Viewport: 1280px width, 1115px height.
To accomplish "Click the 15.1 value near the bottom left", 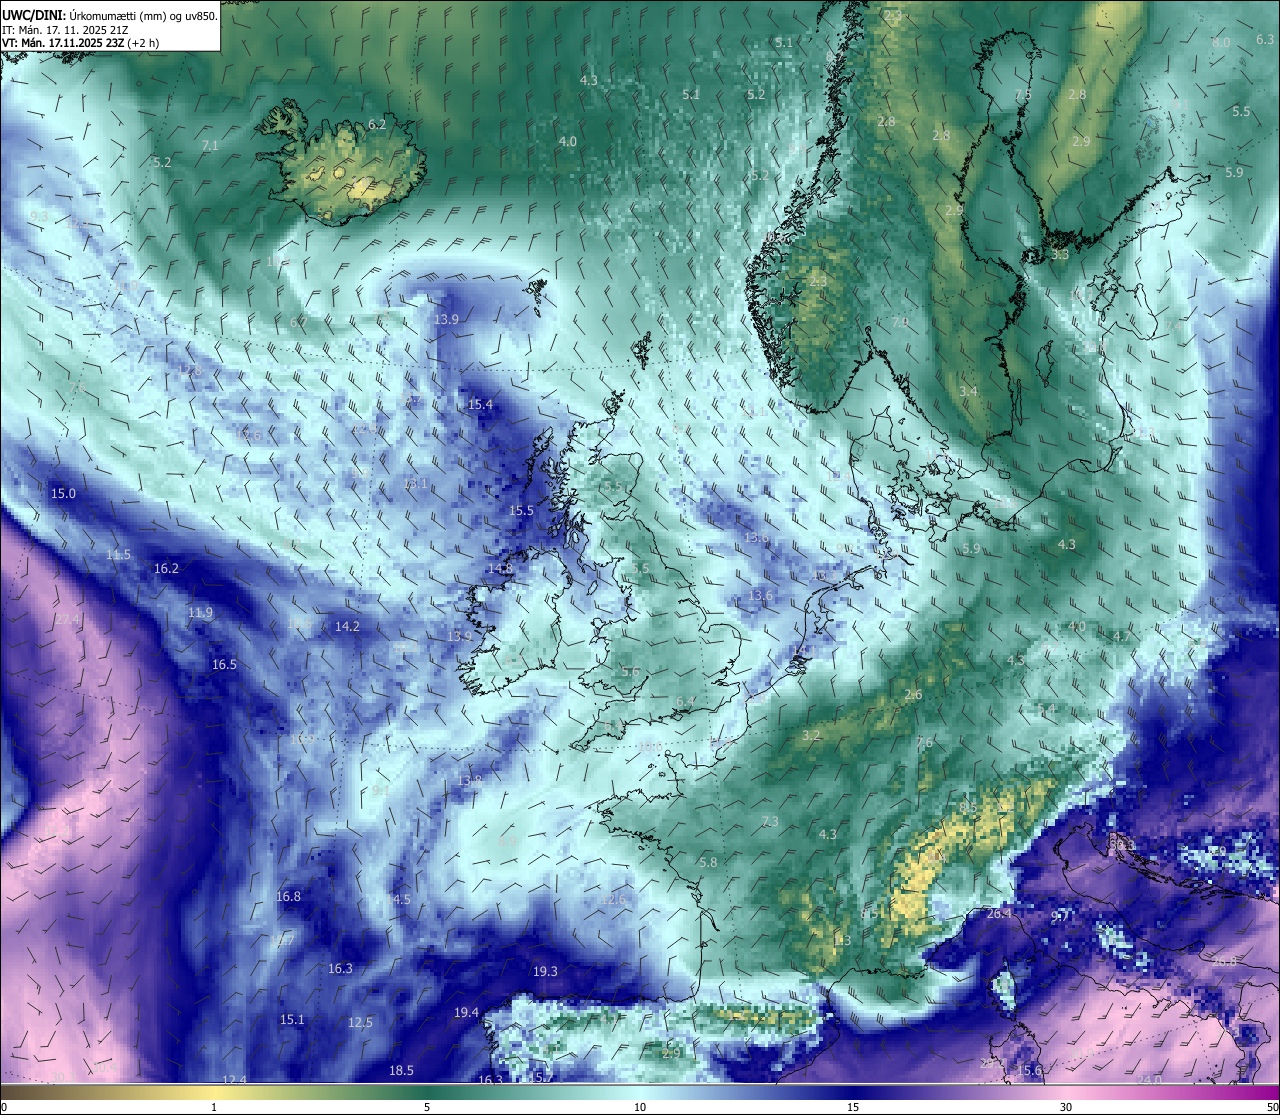I will pyautogui.click(x=291, y=1020).
